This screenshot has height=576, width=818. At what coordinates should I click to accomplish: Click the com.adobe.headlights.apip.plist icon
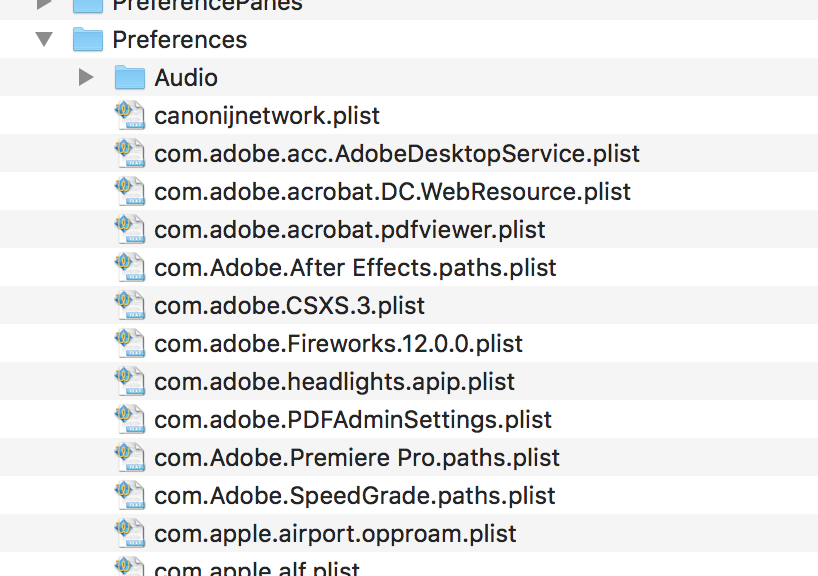pyautogui.click(x=130, y=381)
